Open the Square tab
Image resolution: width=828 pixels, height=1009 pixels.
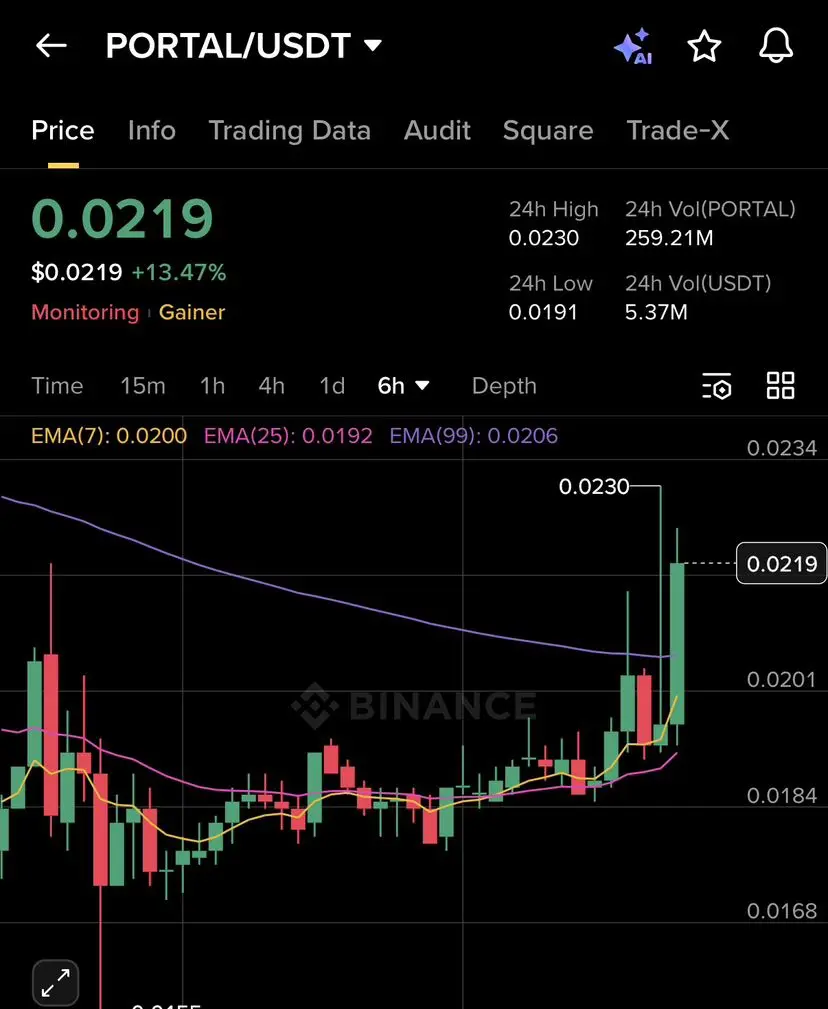tap(548, 131)
